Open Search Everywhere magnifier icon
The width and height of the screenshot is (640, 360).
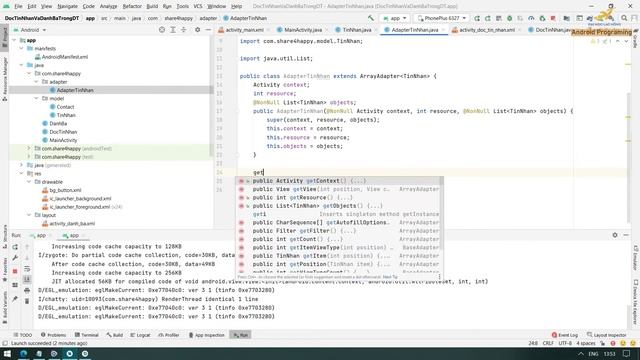coord(624,18)
